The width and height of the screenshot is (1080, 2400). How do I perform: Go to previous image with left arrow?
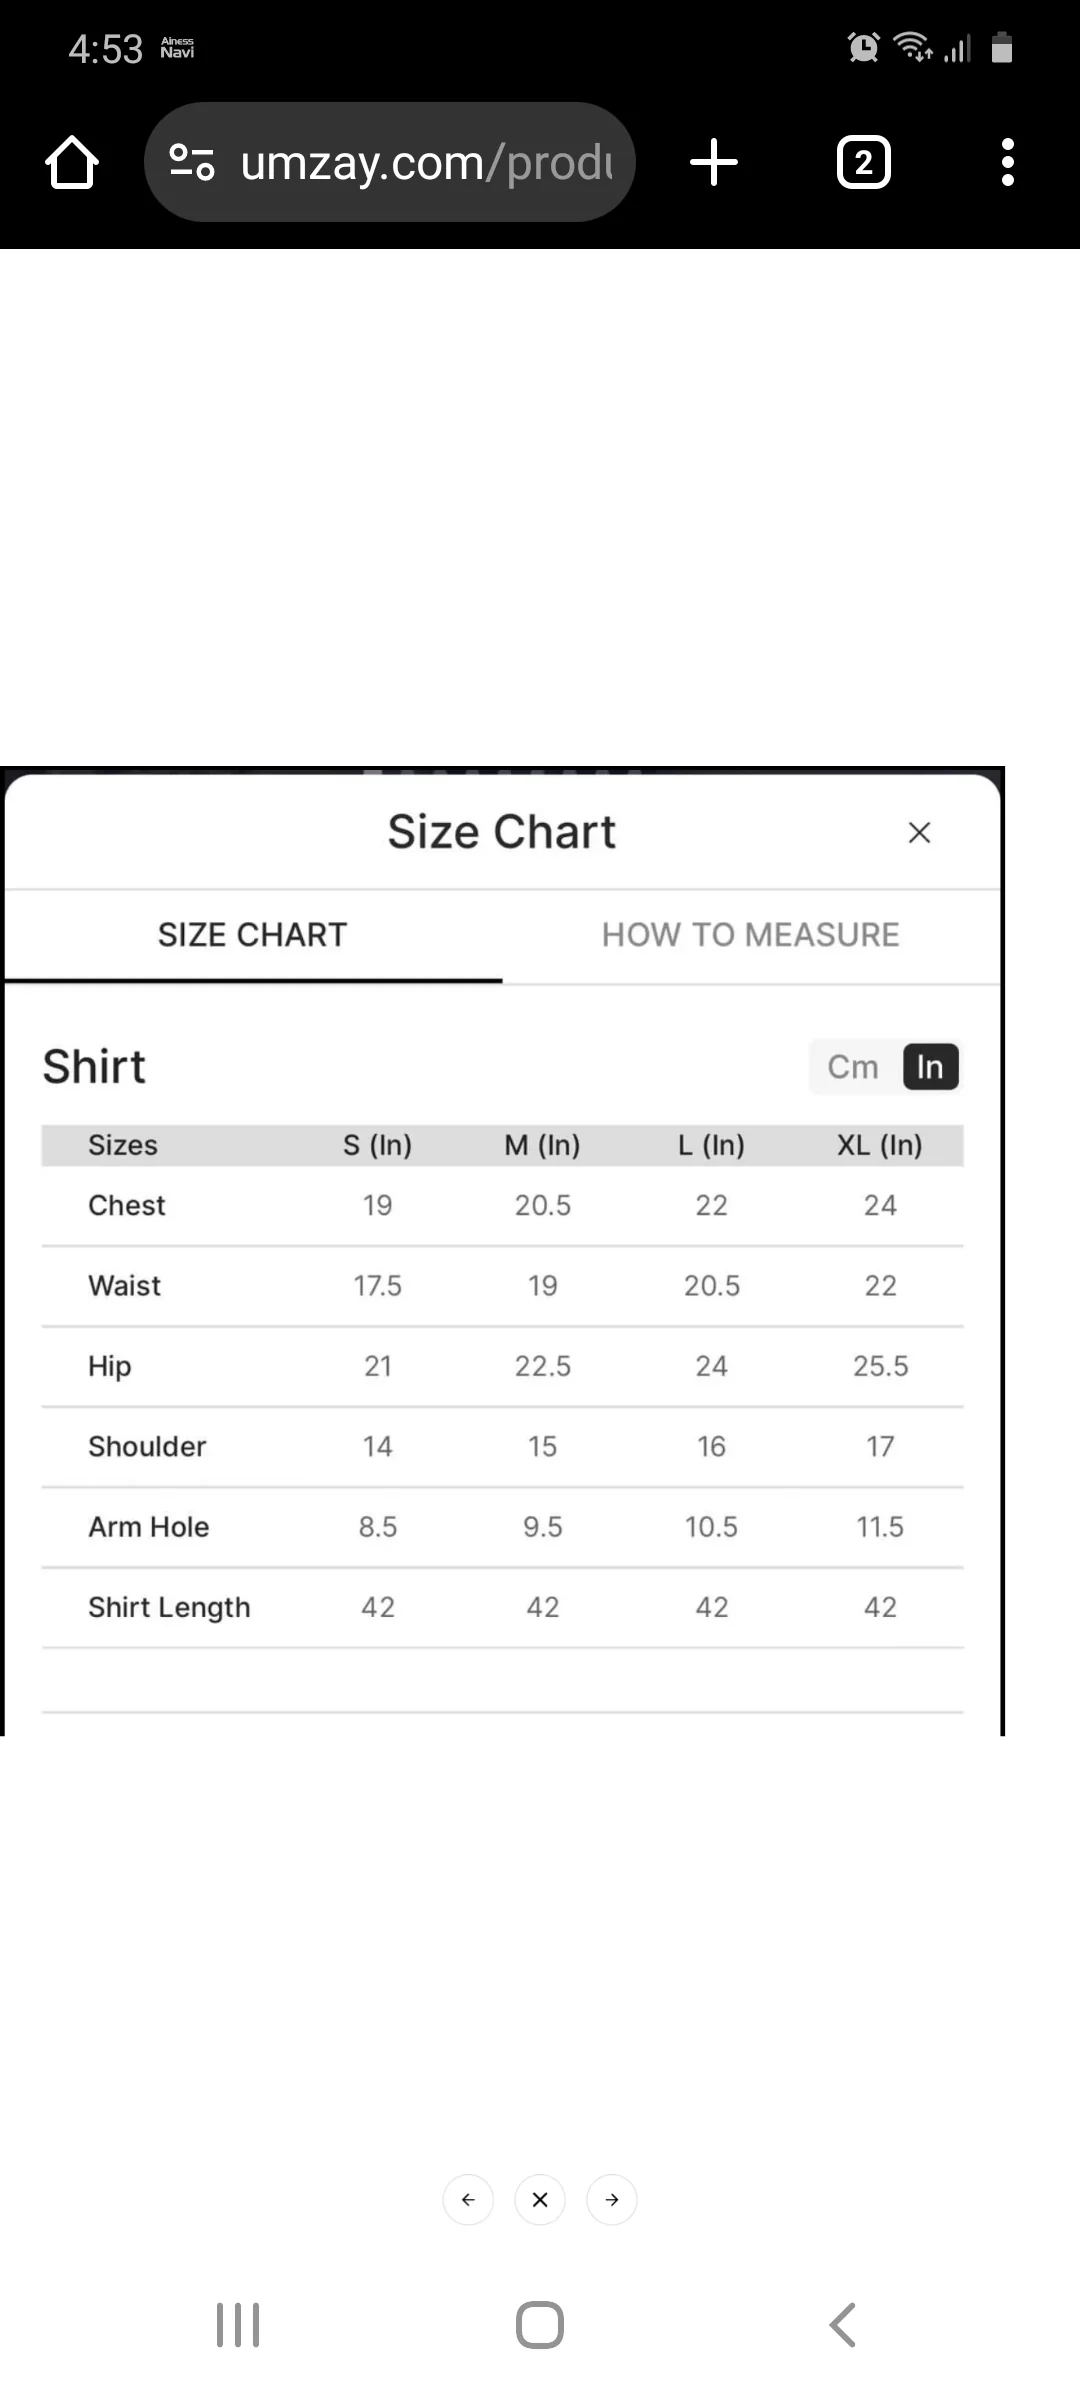[468, 2199]
